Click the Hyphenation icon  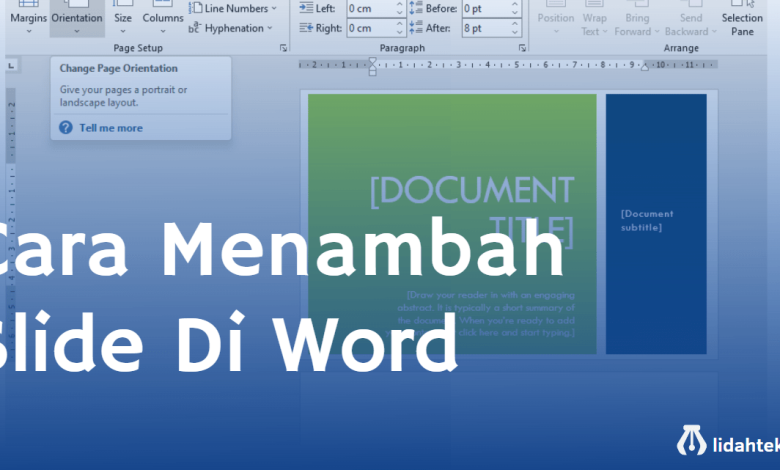click(x=195, y=28)
